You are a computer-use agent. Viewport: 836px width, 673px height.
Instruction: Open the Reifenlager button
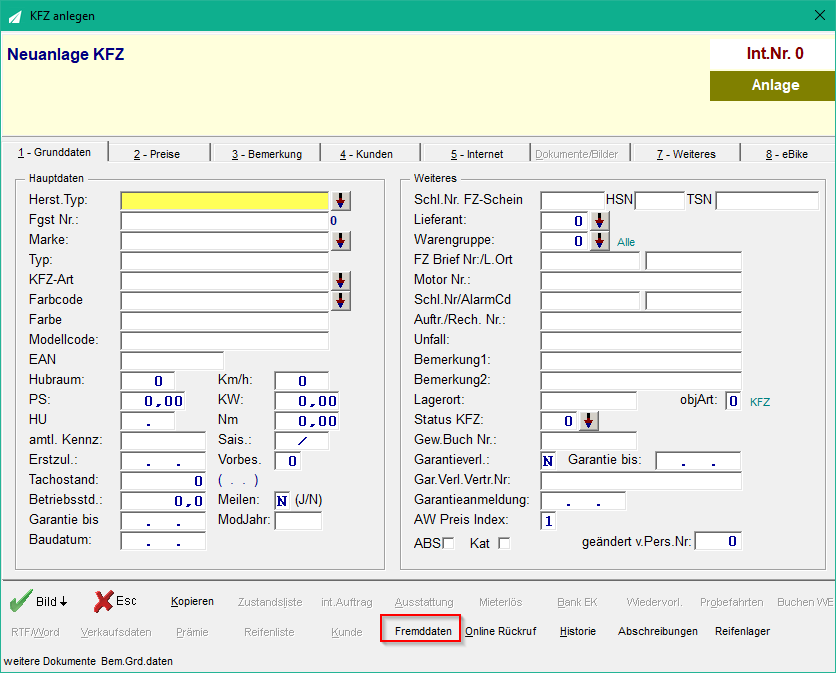point(742,631)
